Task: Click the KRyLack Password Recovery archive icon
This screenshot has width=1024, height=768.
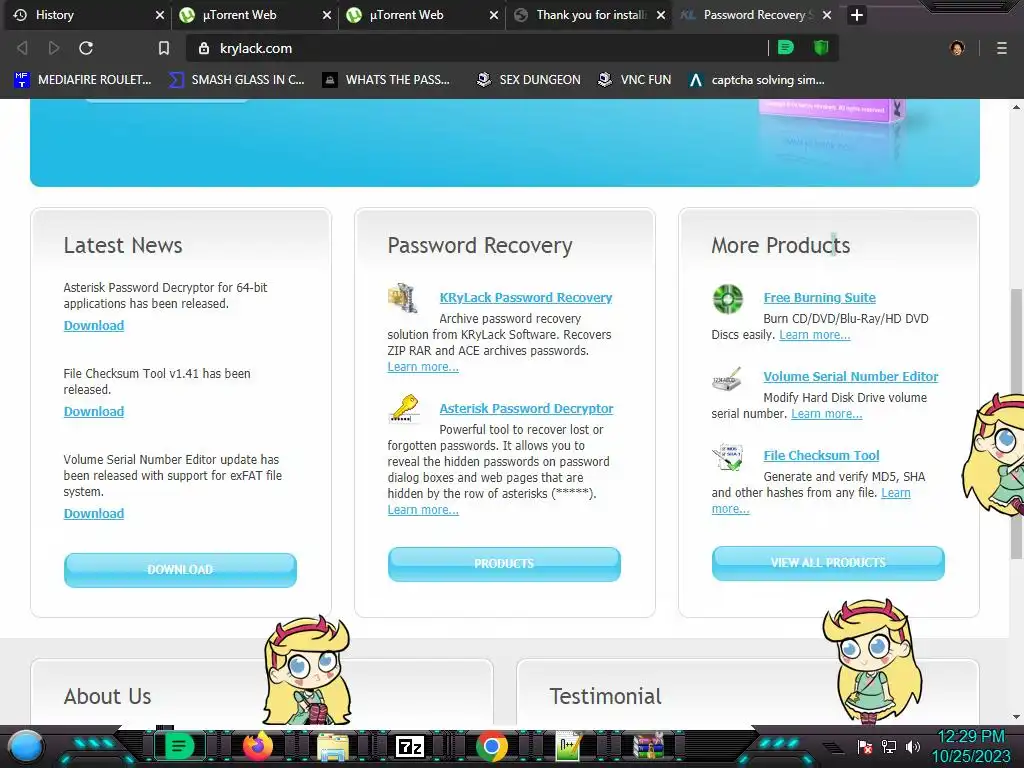Action: point(403,298)
